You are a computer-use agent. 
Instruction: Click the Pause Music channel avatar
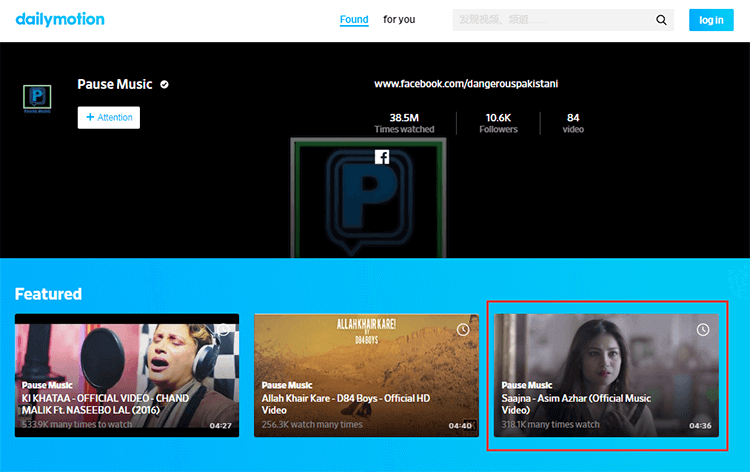click(x=37, y=98)
